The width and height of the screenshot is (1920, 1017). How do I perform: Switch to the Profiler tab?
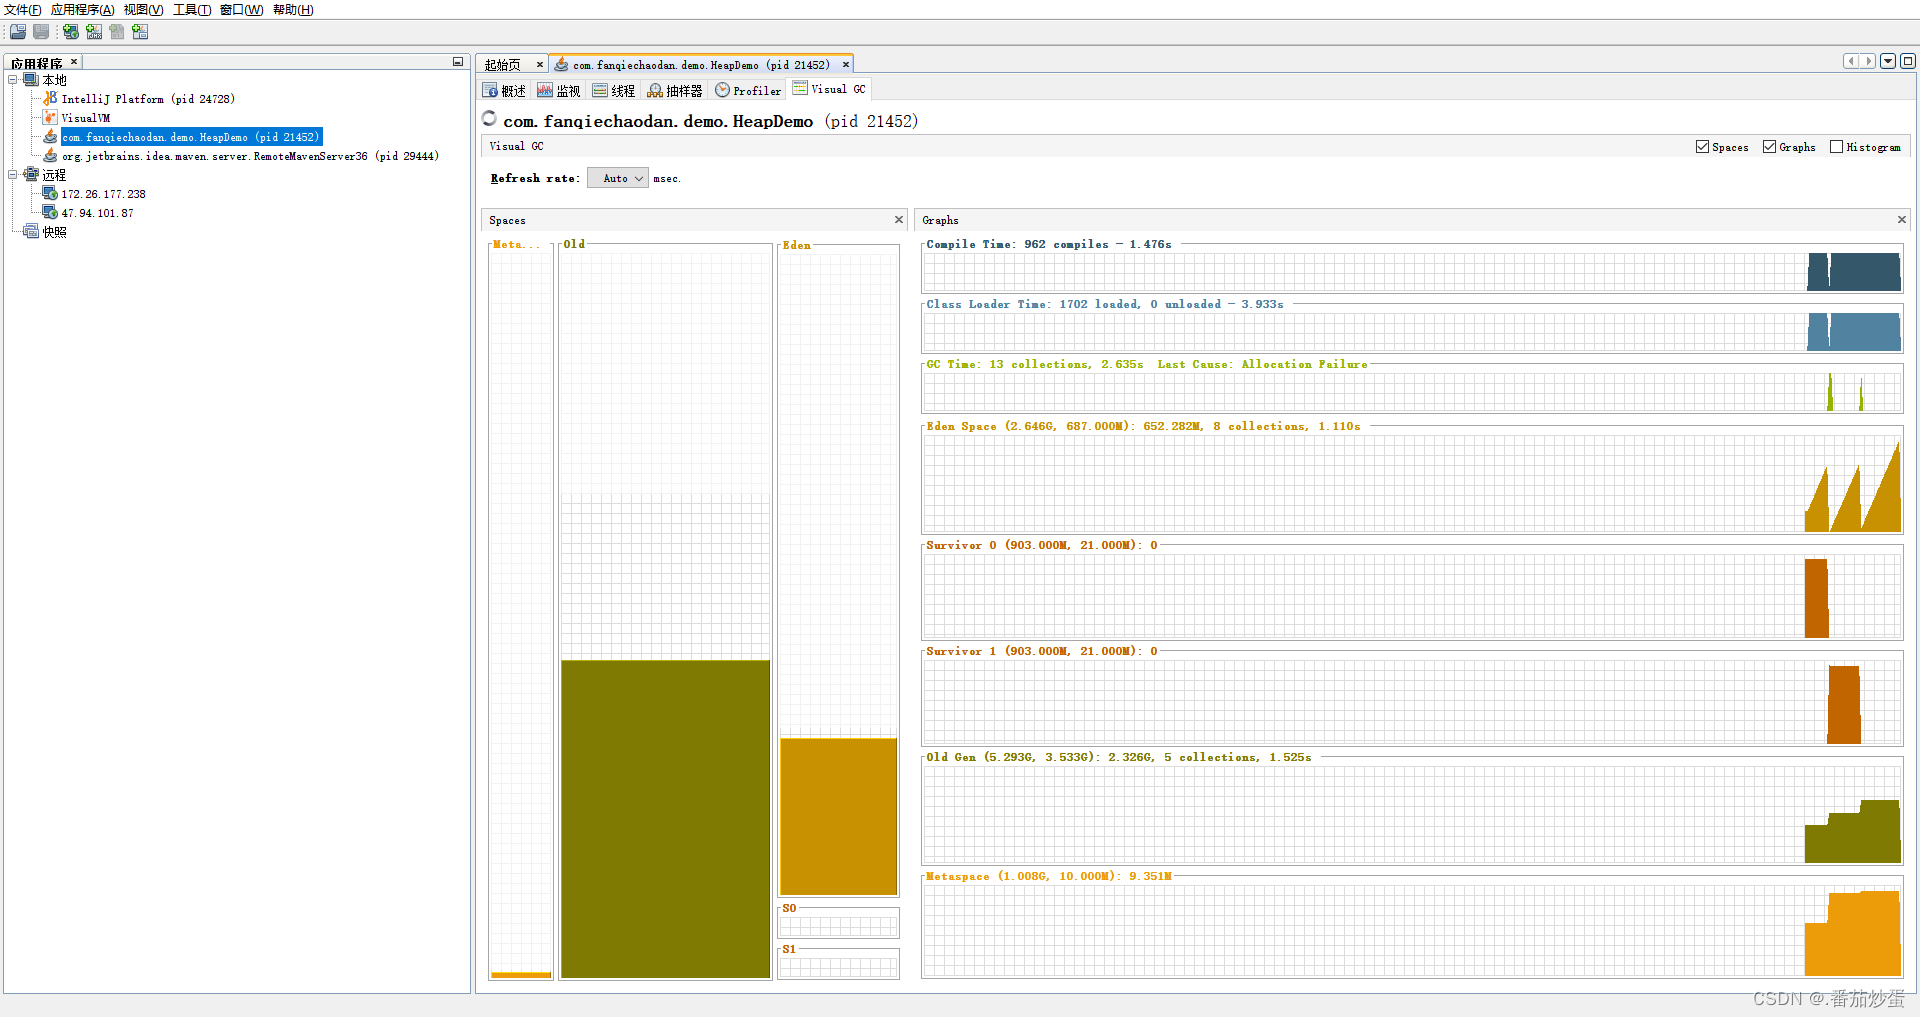click(x=748, y=91)
